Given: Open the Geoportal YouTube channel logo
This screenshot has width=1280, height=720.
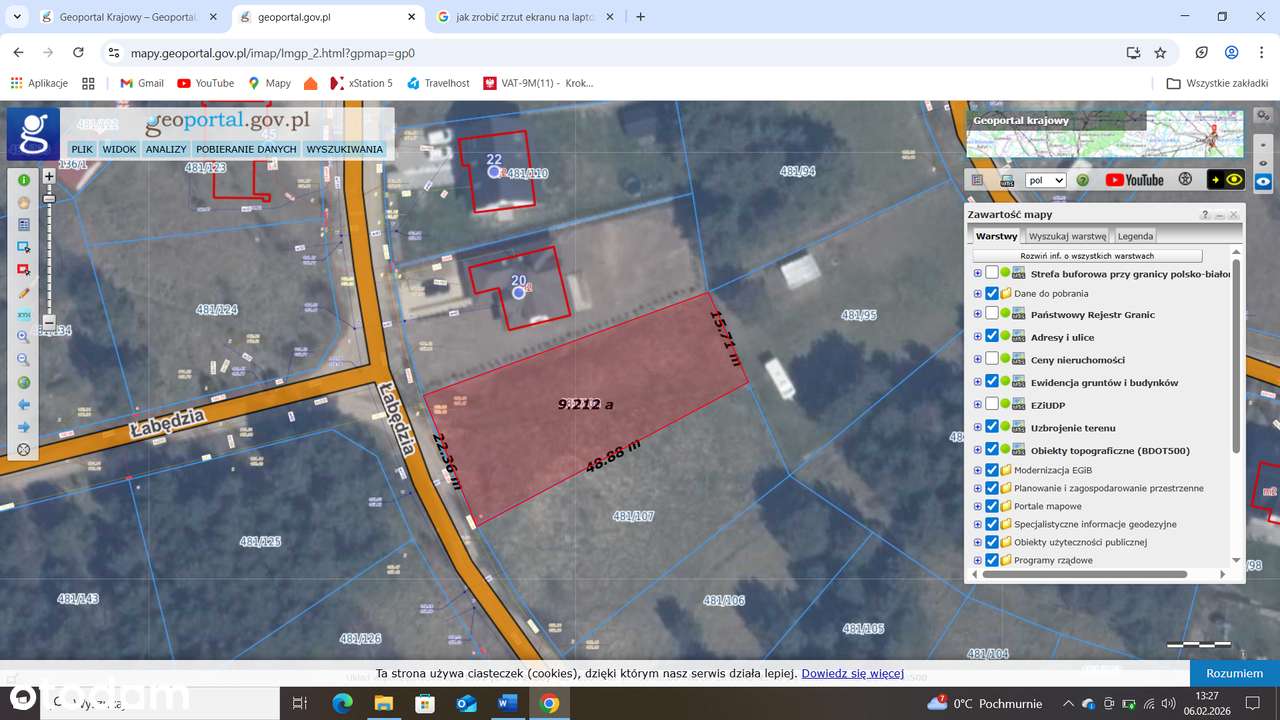Looking at the screenshot, I should click(x=1135, y=180).
